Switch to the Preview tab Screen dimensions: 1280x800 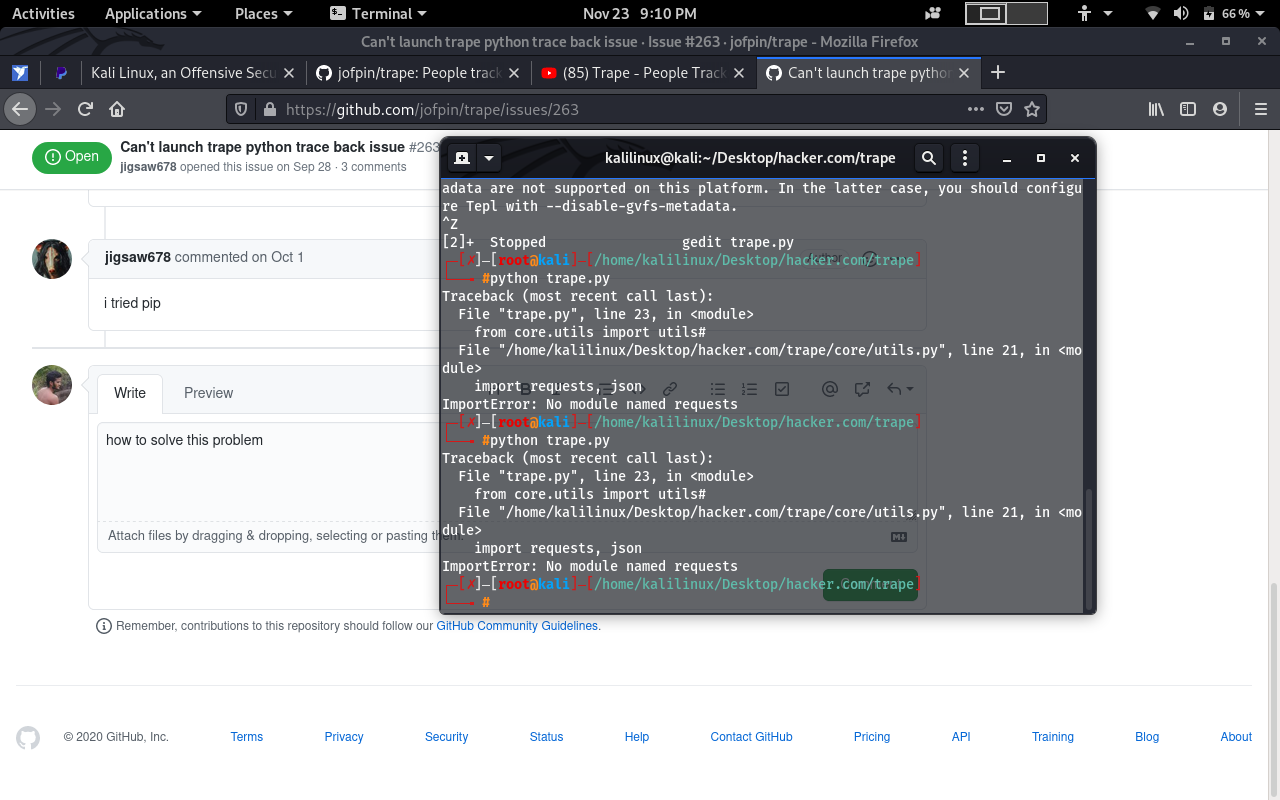(x=208, y=393)
